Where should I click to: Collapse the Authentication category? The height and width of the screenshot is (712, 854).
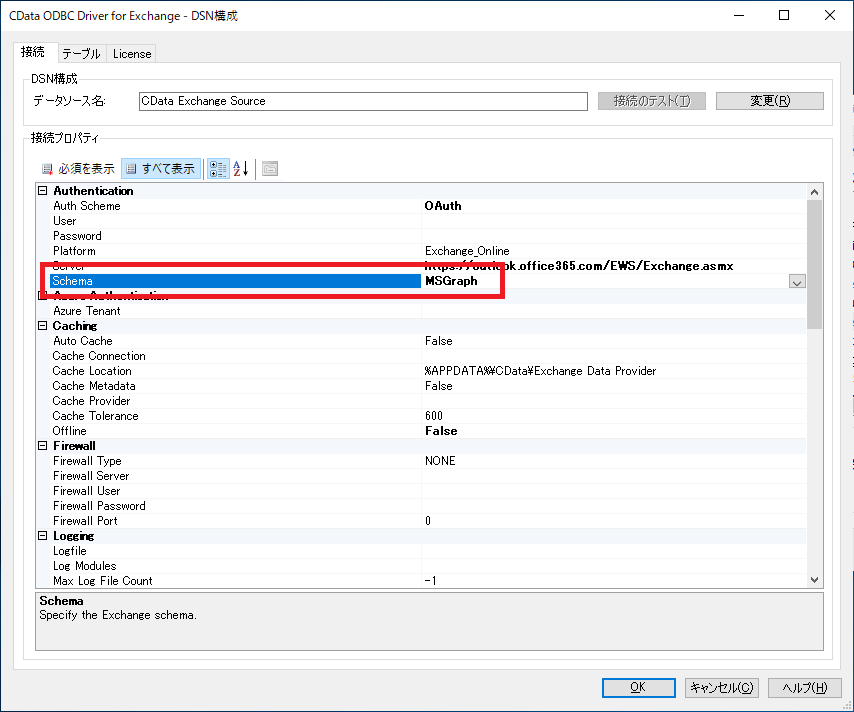[x=42, y=191]
